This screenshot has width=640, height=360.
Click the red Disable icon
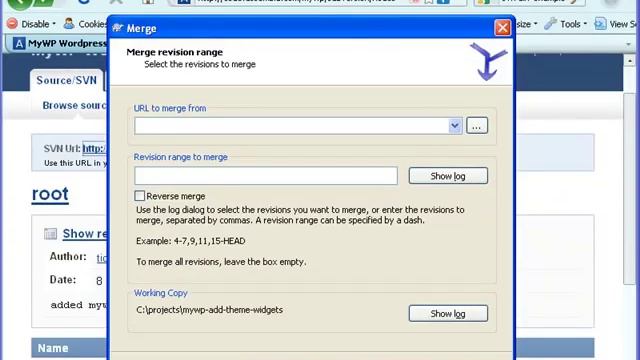[x=12, y=24]
